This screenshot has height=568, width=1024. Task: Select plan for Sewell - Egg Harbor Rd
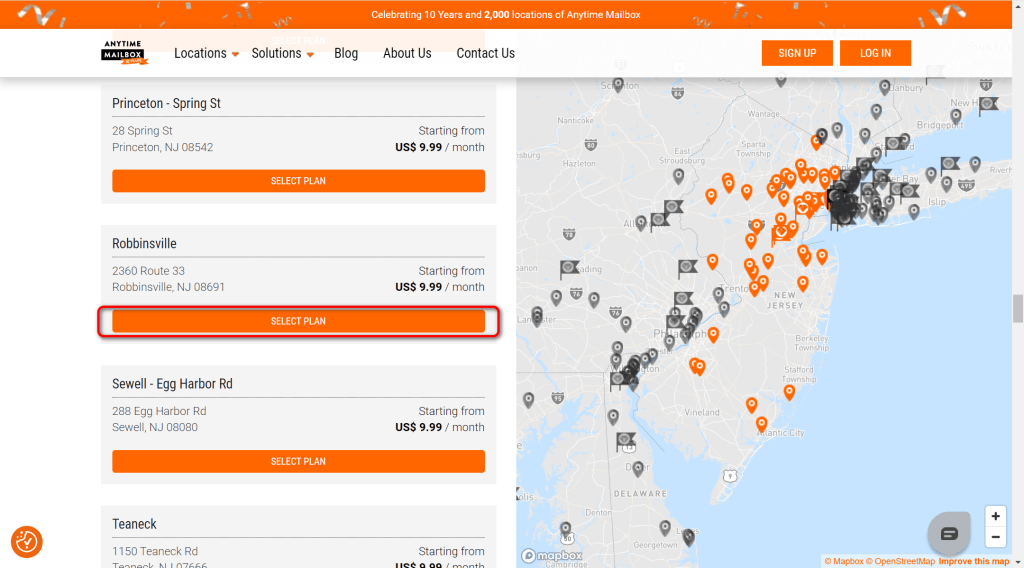(298, 462)
